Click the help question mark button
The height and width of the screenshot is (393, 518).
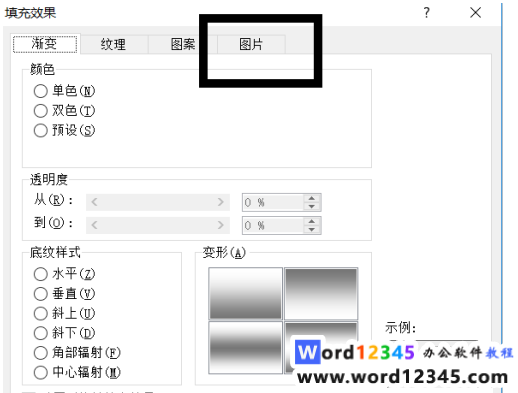427,13
